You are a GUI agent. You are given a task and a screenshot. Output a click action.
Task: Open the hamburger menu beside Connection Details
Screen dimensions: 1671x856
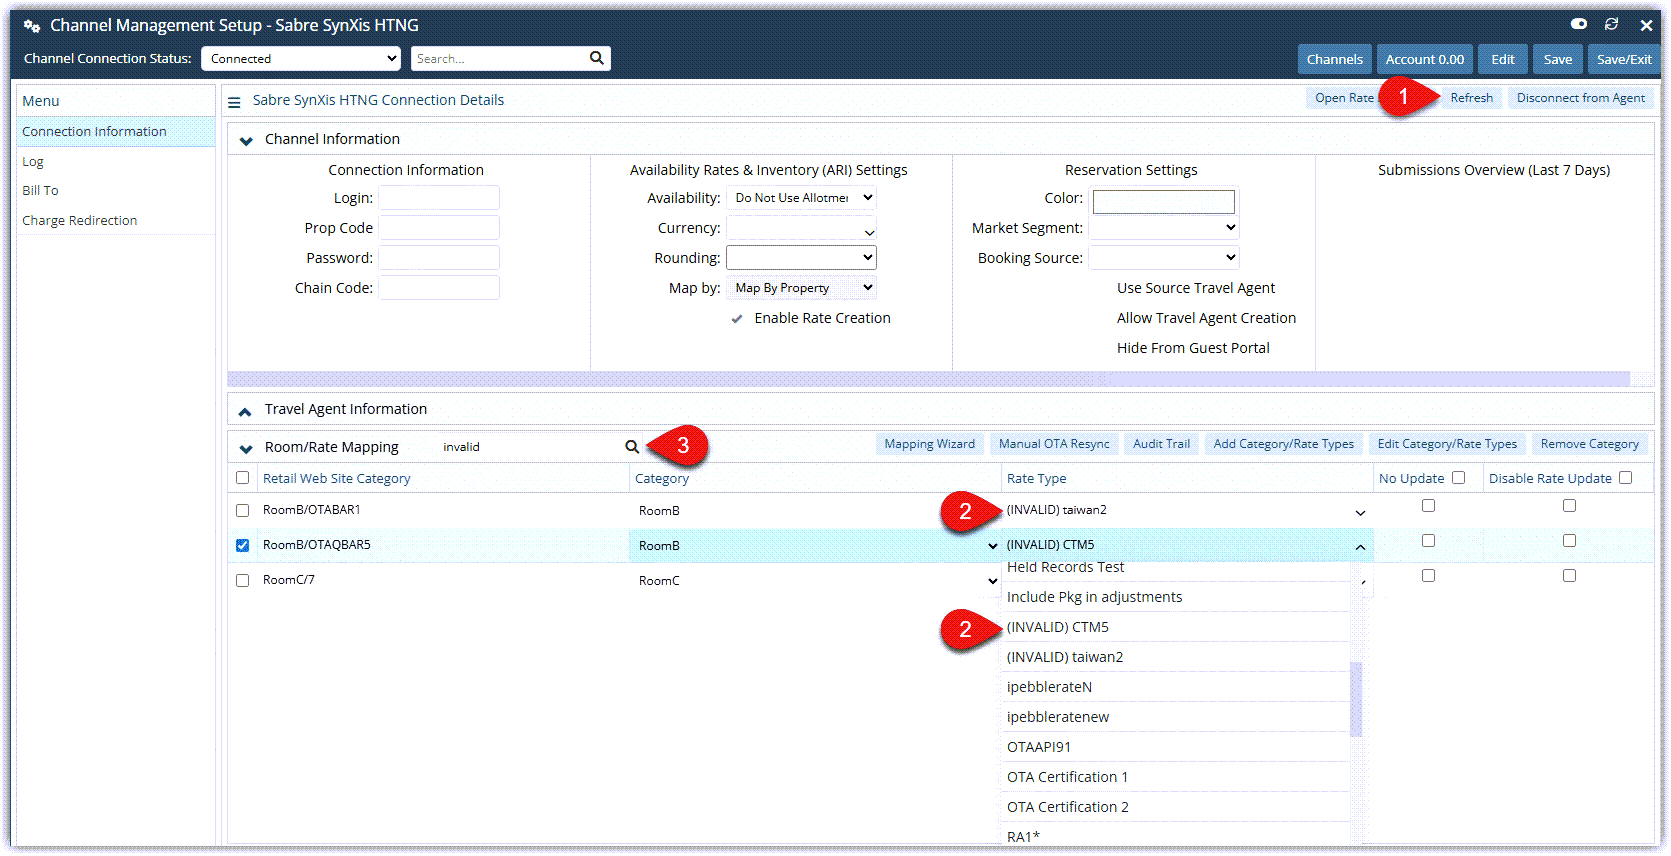pos(234,101)
